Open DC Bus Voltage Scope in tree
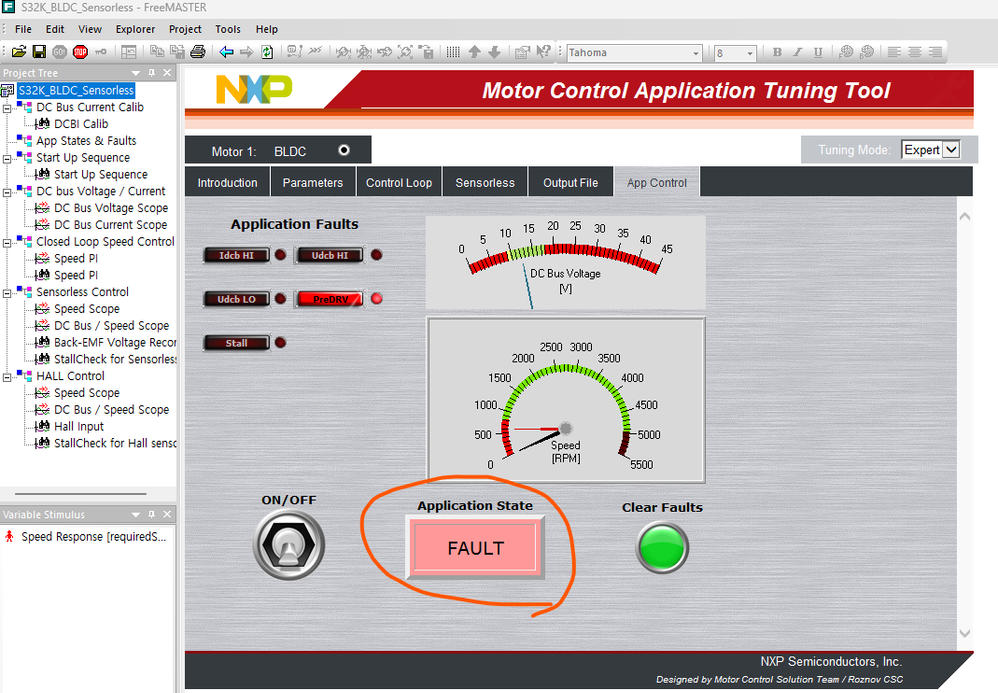998x693 pixels. click(x=111, y=208)
